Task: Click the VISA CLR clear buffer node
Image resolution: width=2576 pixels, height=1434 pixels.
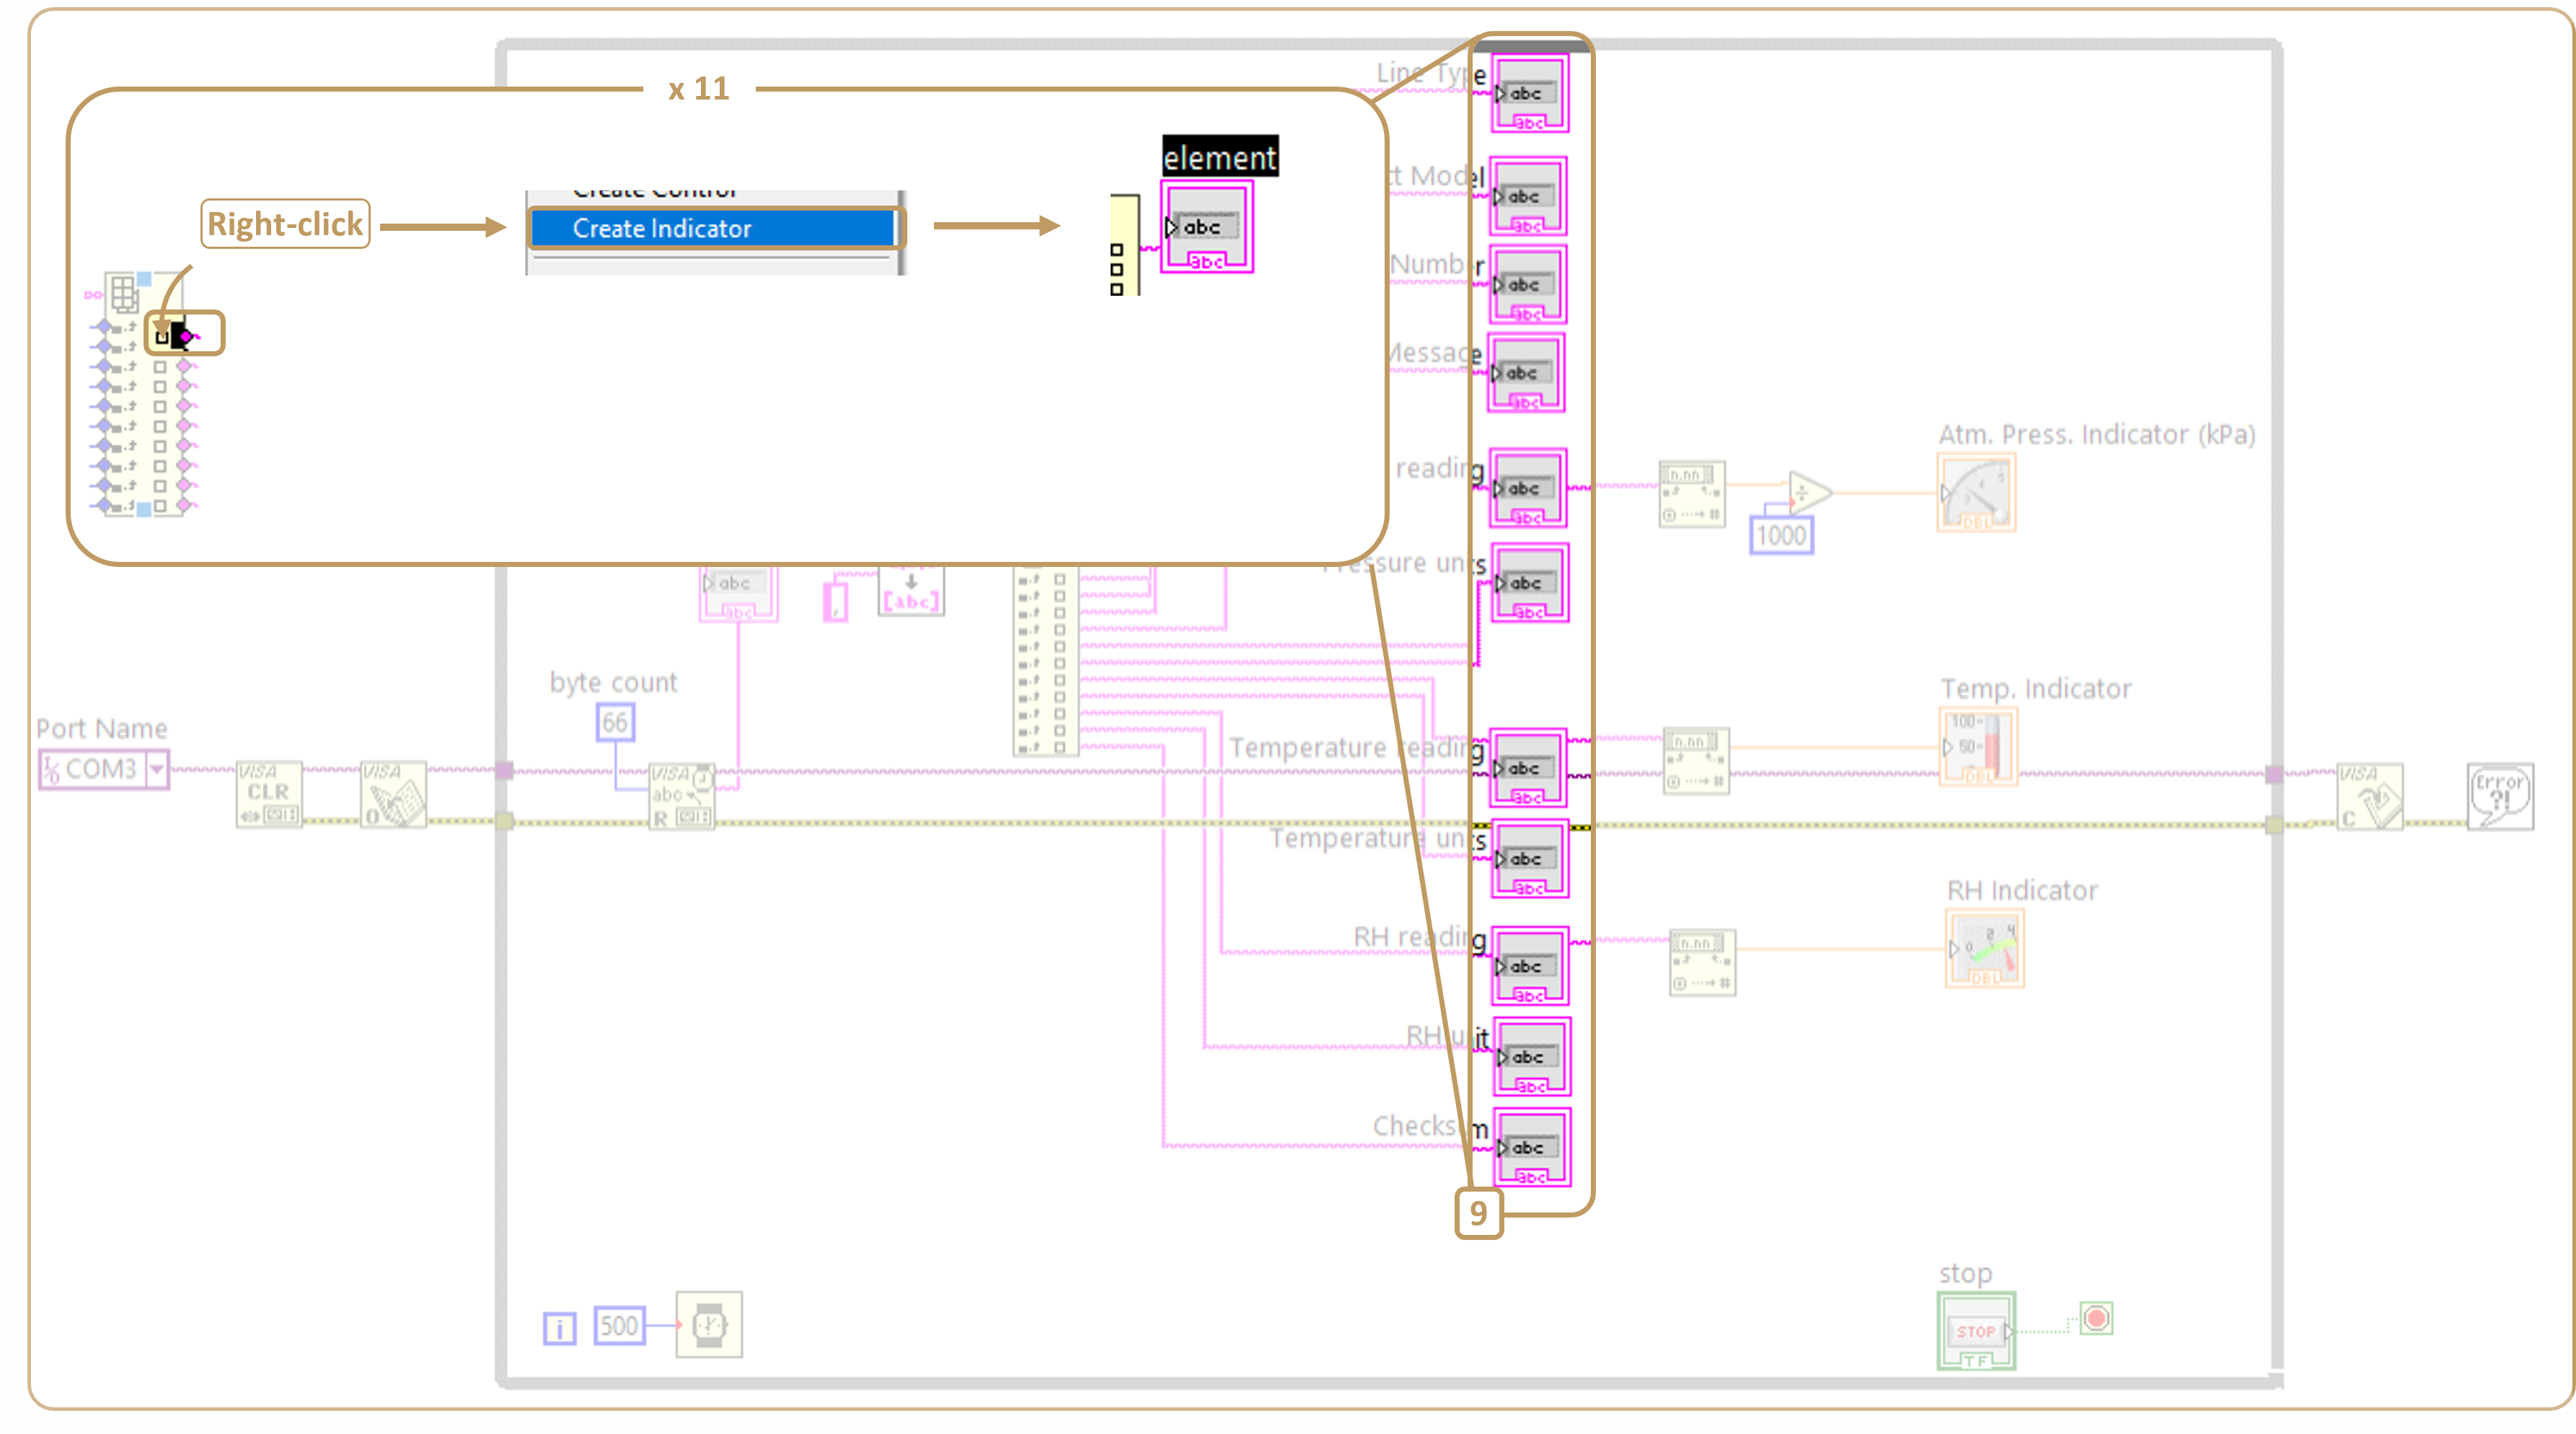Action: [269, 795]
